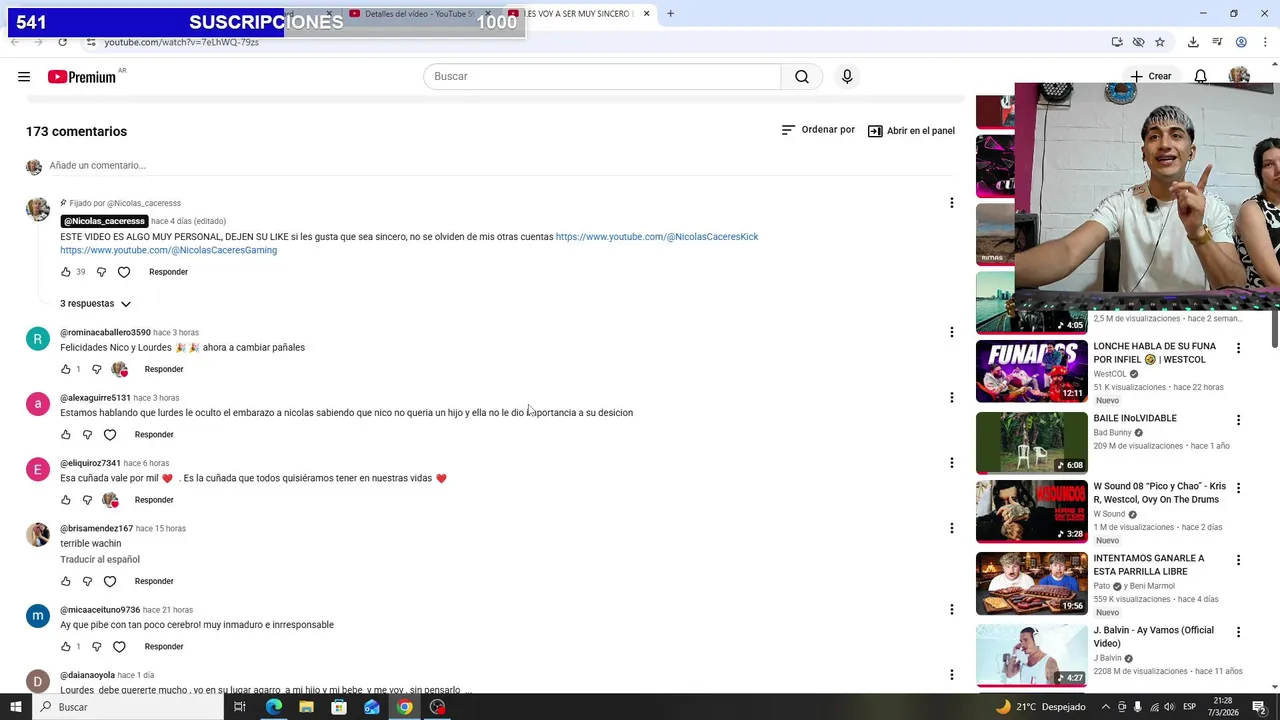
Task: Click the page vertical scrollbar
Action: click(1274, 330)
